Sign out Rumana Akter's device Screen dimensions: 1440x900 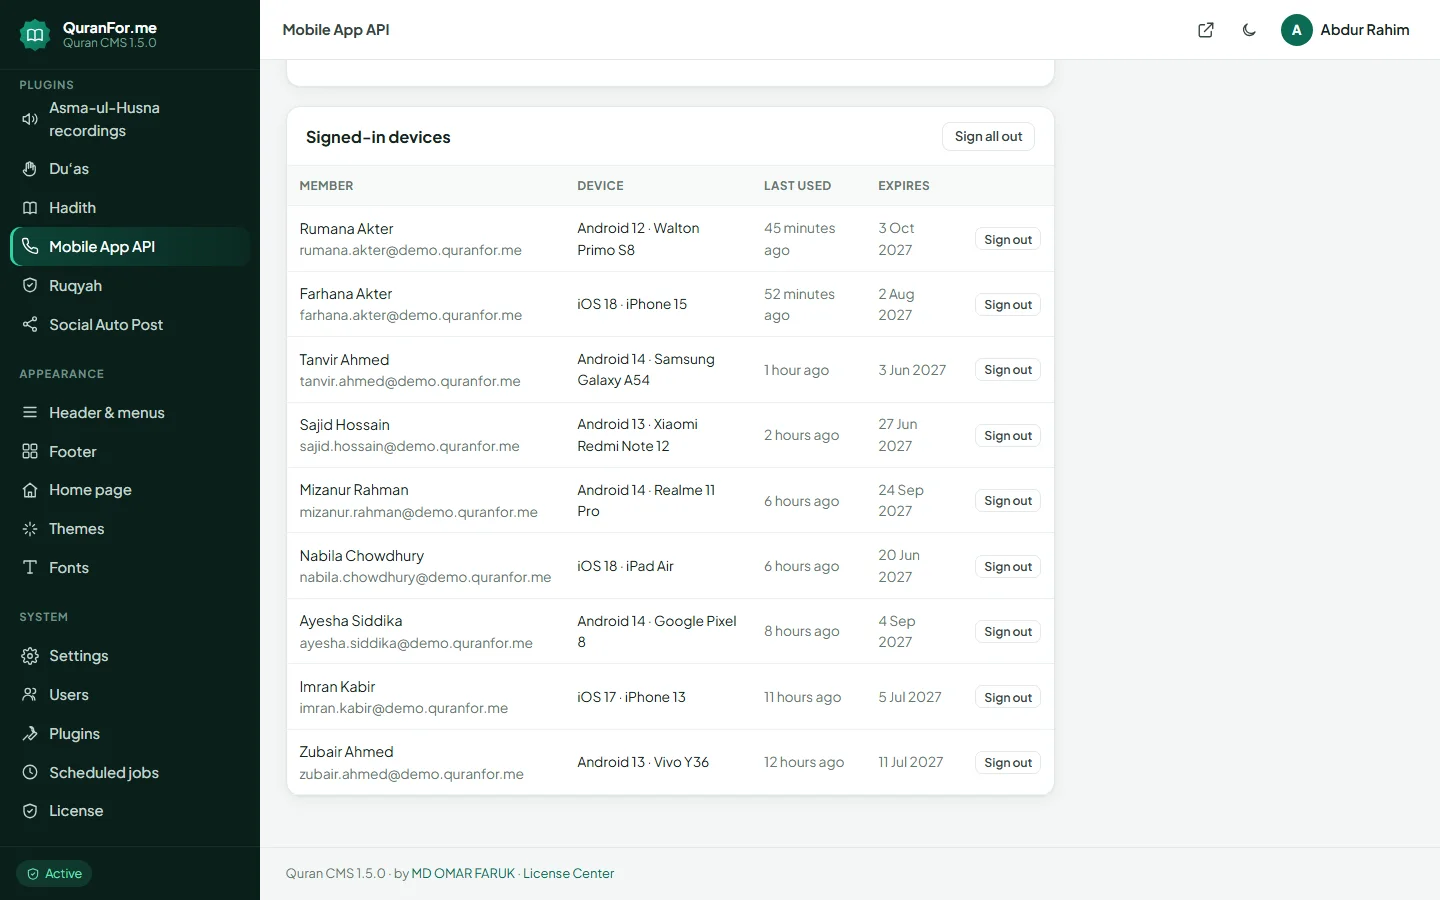click(1008, 240)
